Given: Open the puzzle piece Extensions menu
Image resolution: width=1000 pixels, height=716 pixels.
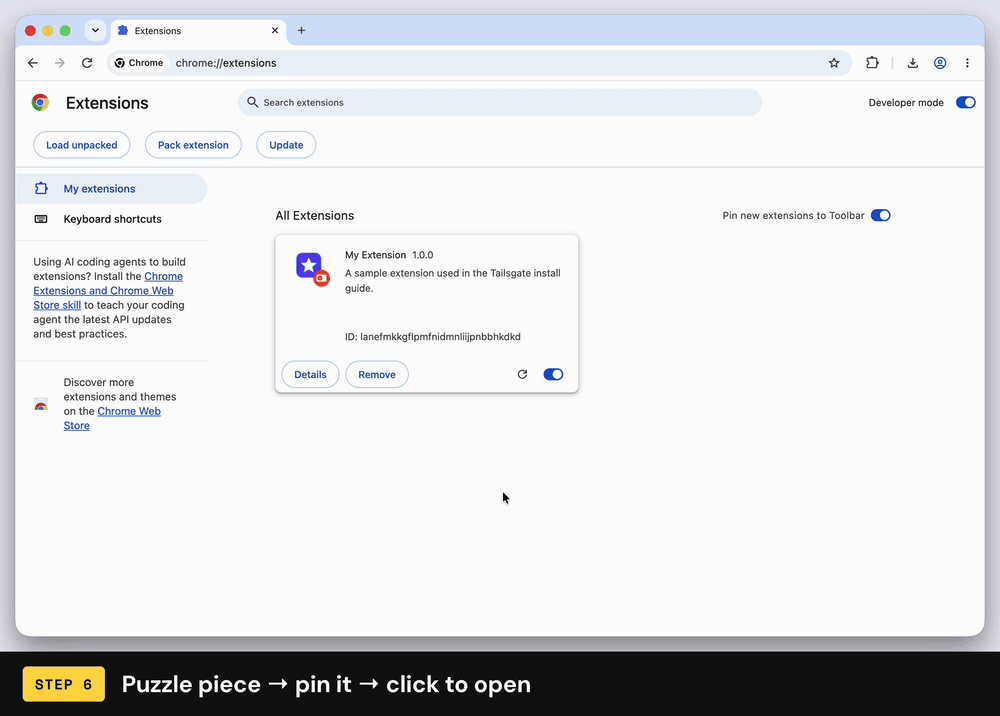Looking at the screenshot, I should [872, 62].
